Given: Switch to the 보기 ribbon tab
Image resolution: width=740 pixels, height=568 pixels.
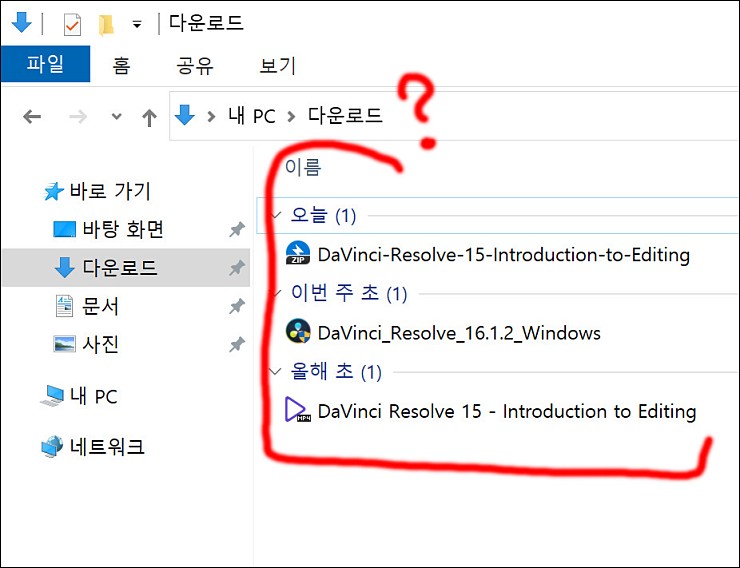Looking at the screenshot, I should click(278, 65).
